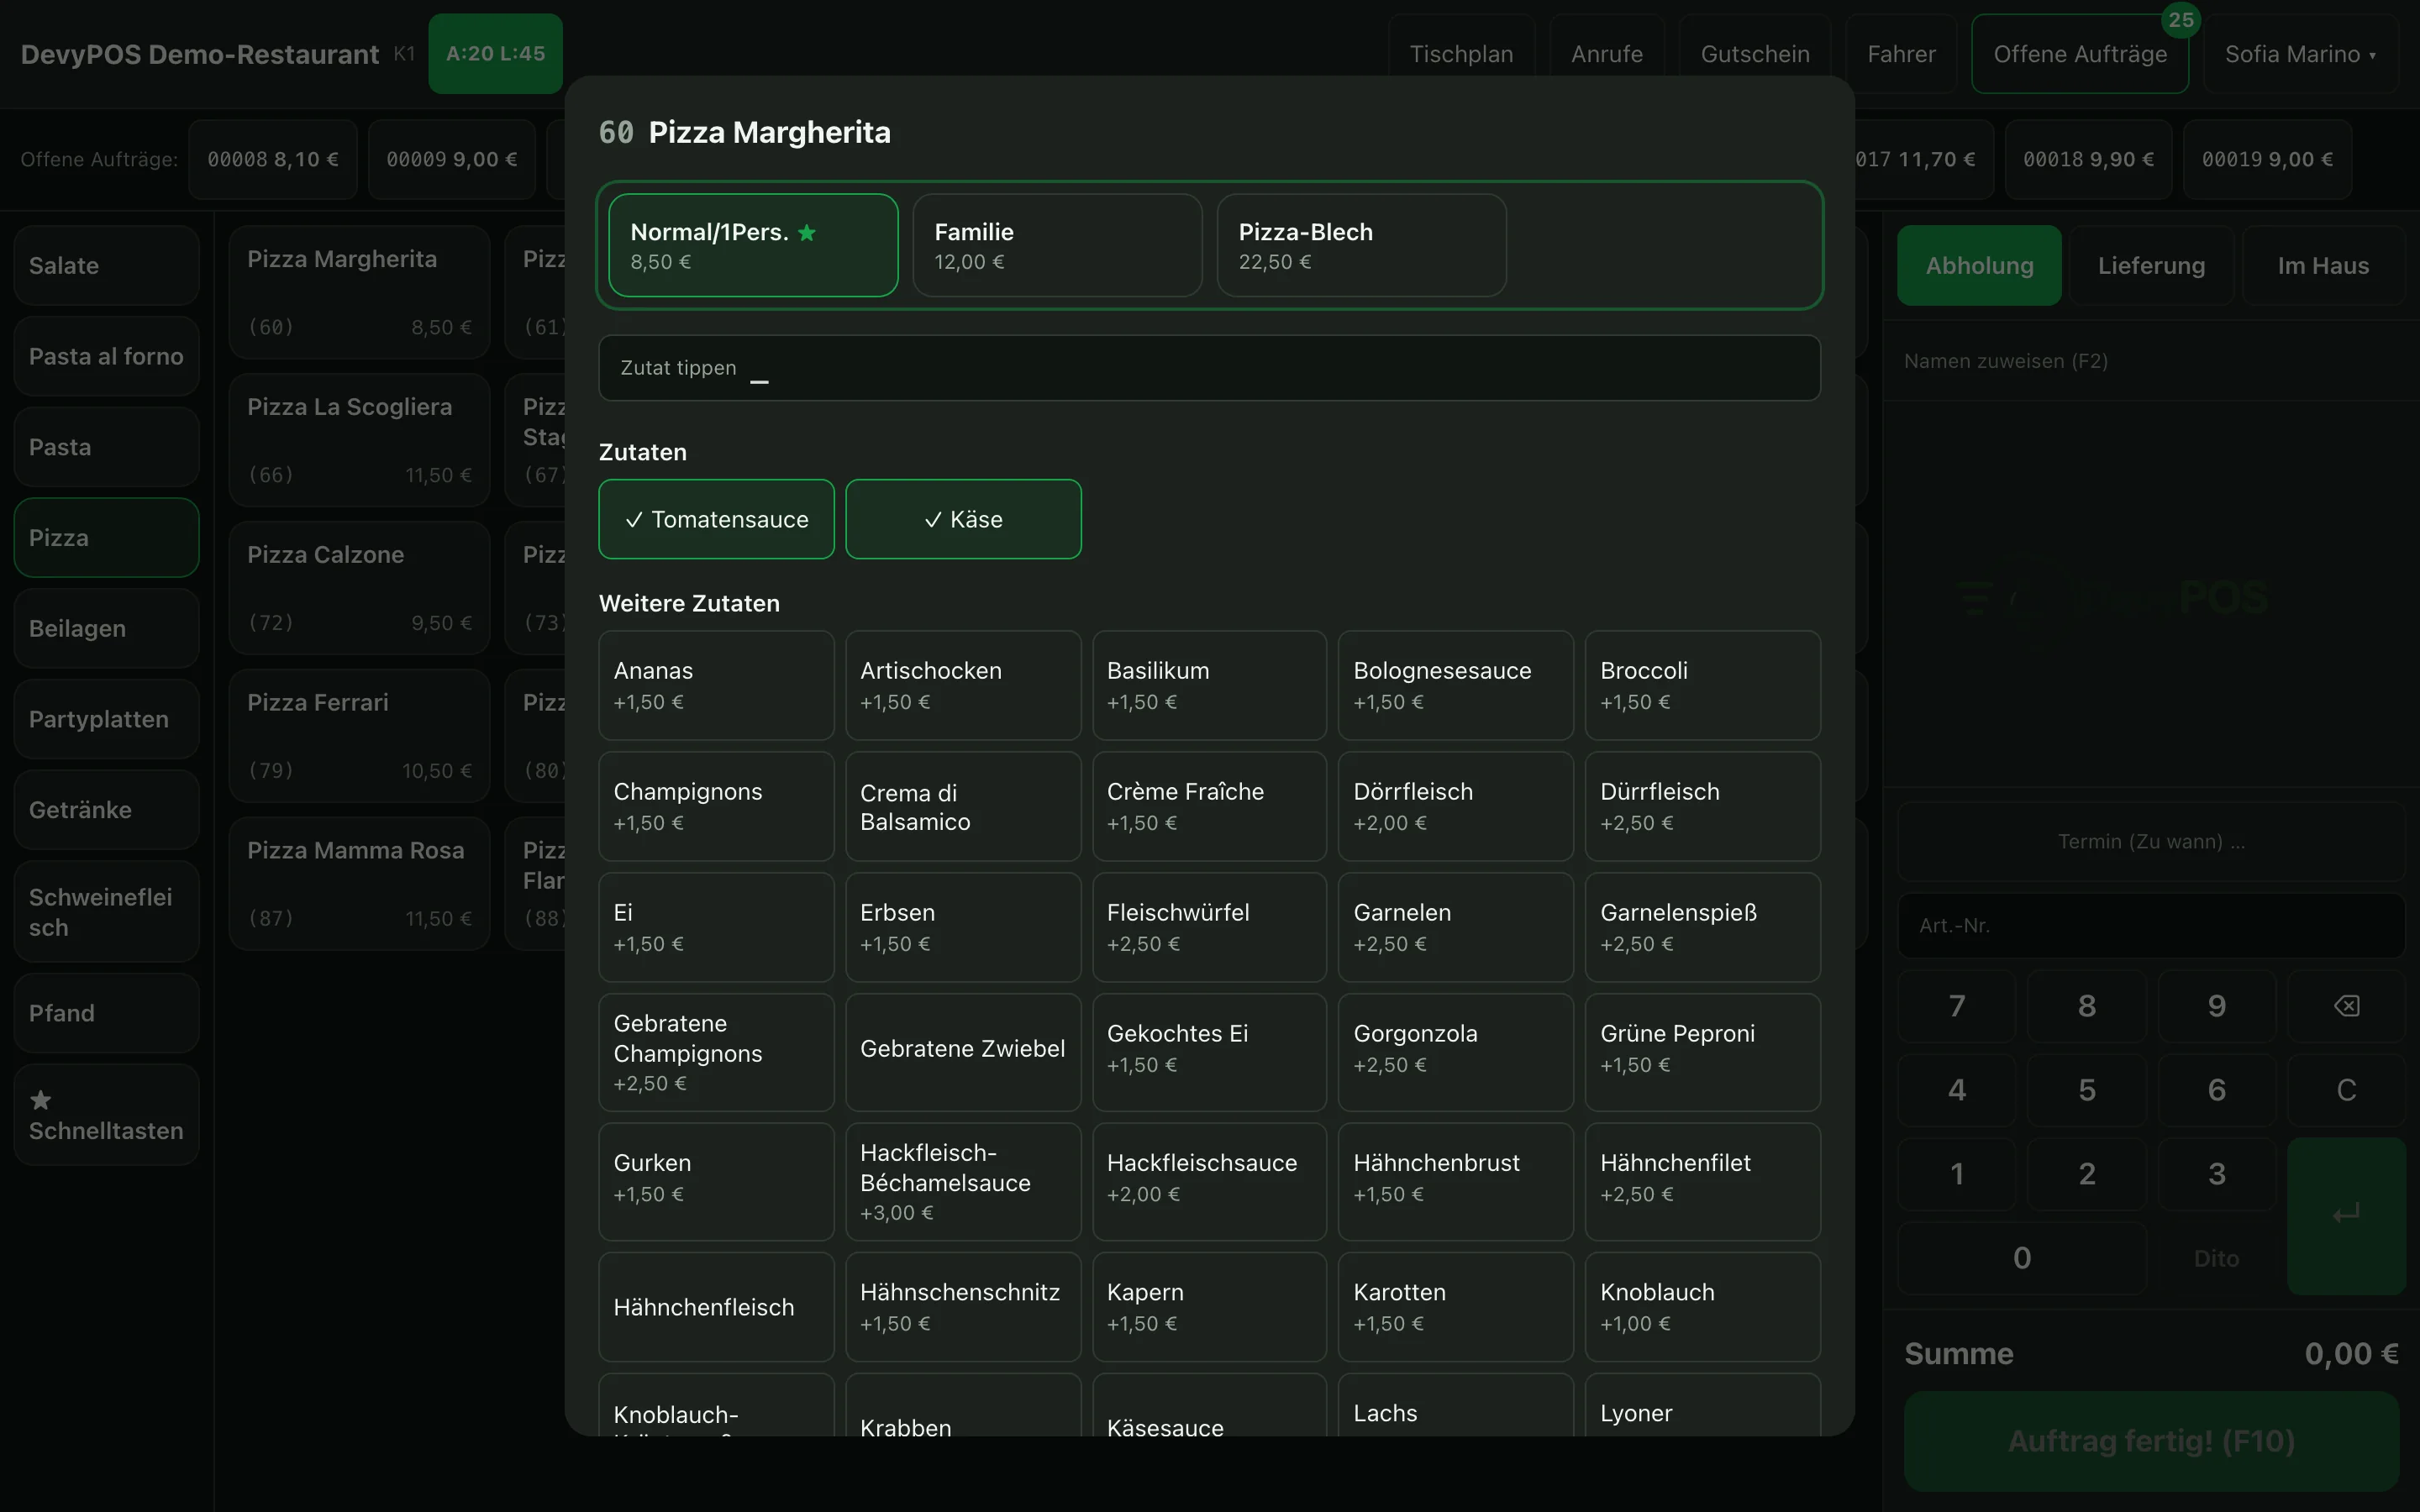Uncheck the Tomatensauce ingredient
Viewport: 2420px width, 1512px height.
point(716,519)
